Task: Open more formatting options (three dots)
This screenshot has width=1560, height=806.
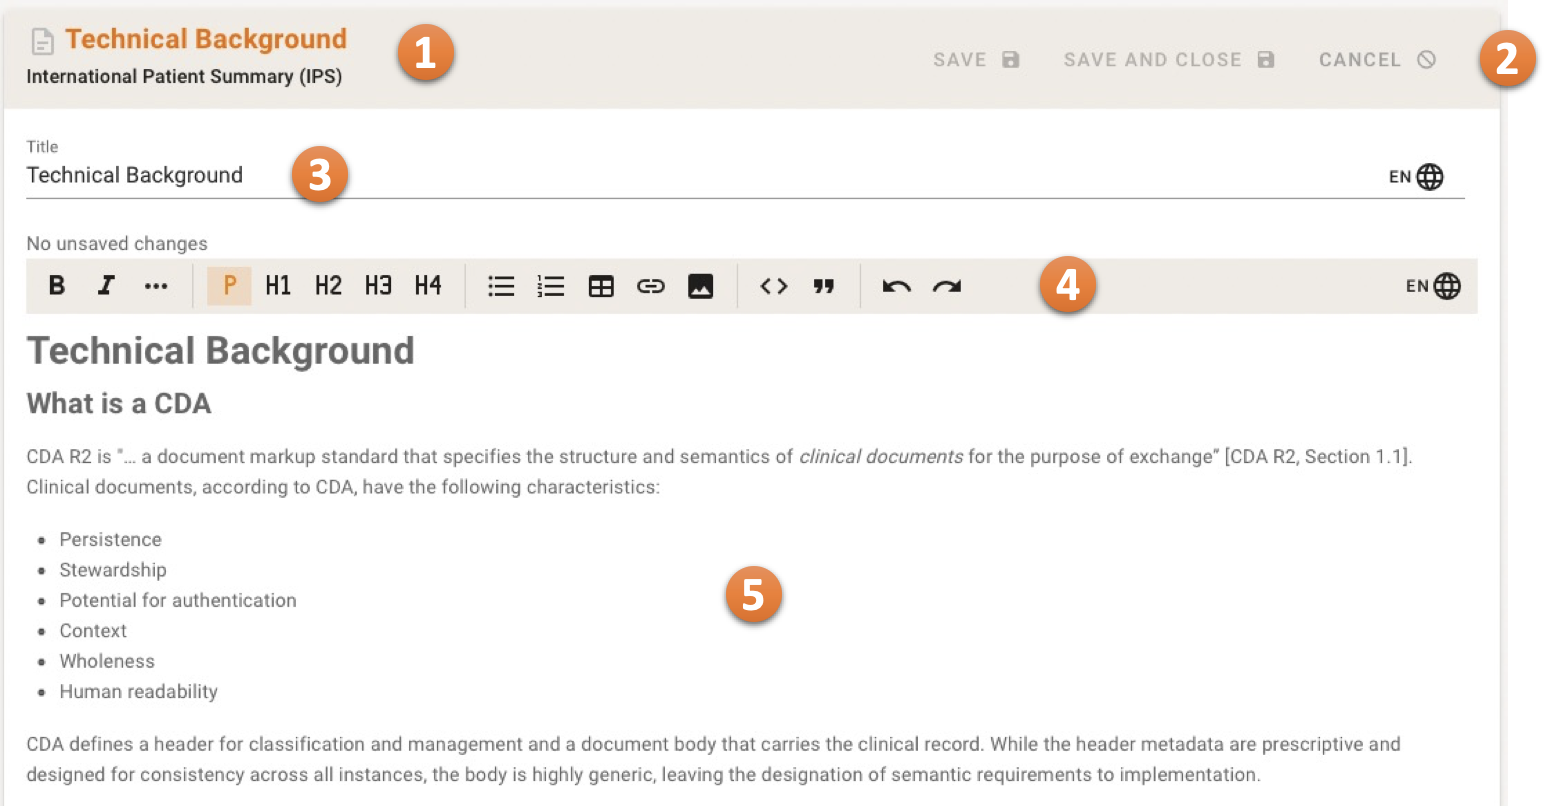Action: (156, 286)
